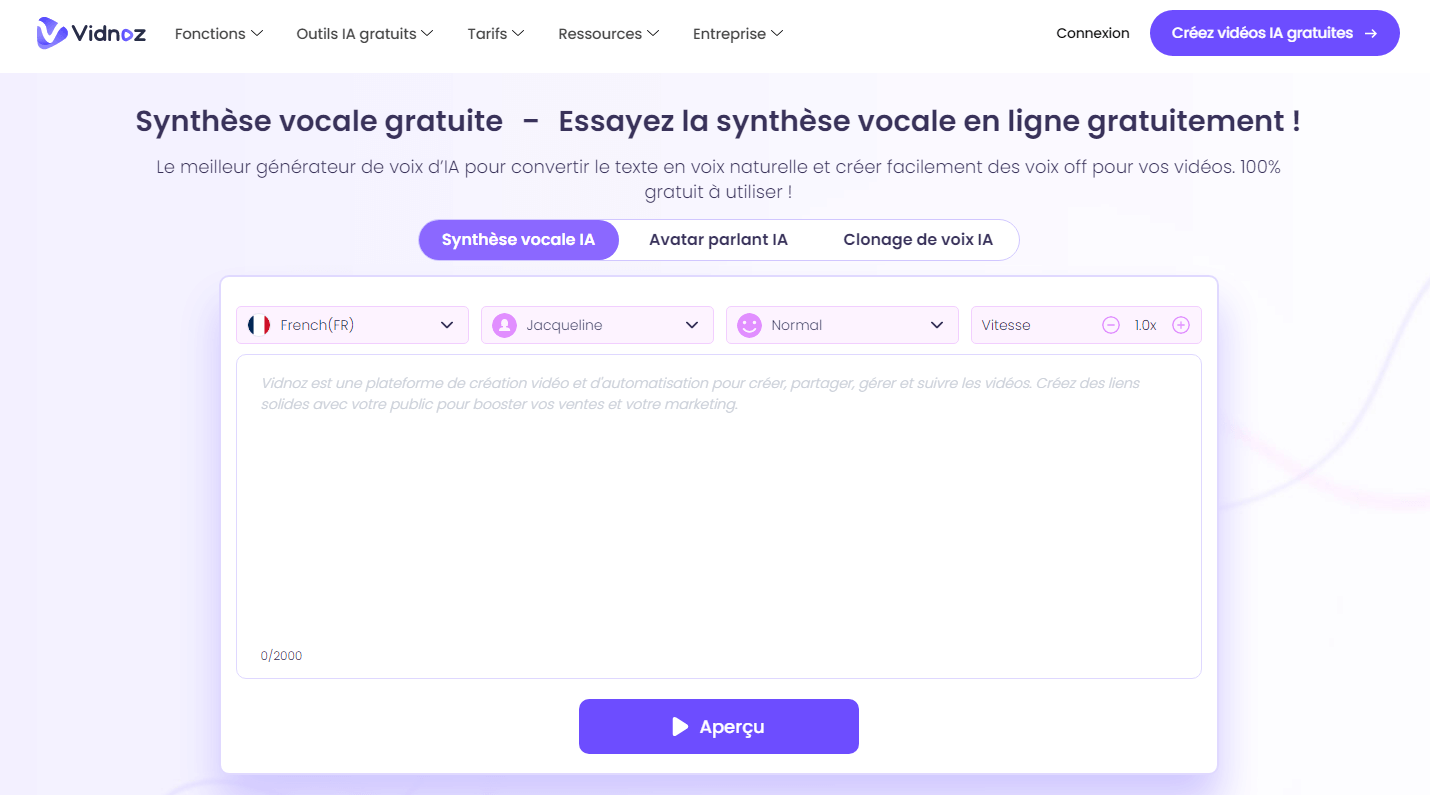Expand the Normal emotion dropdown arrow

[x=937, y=325]
